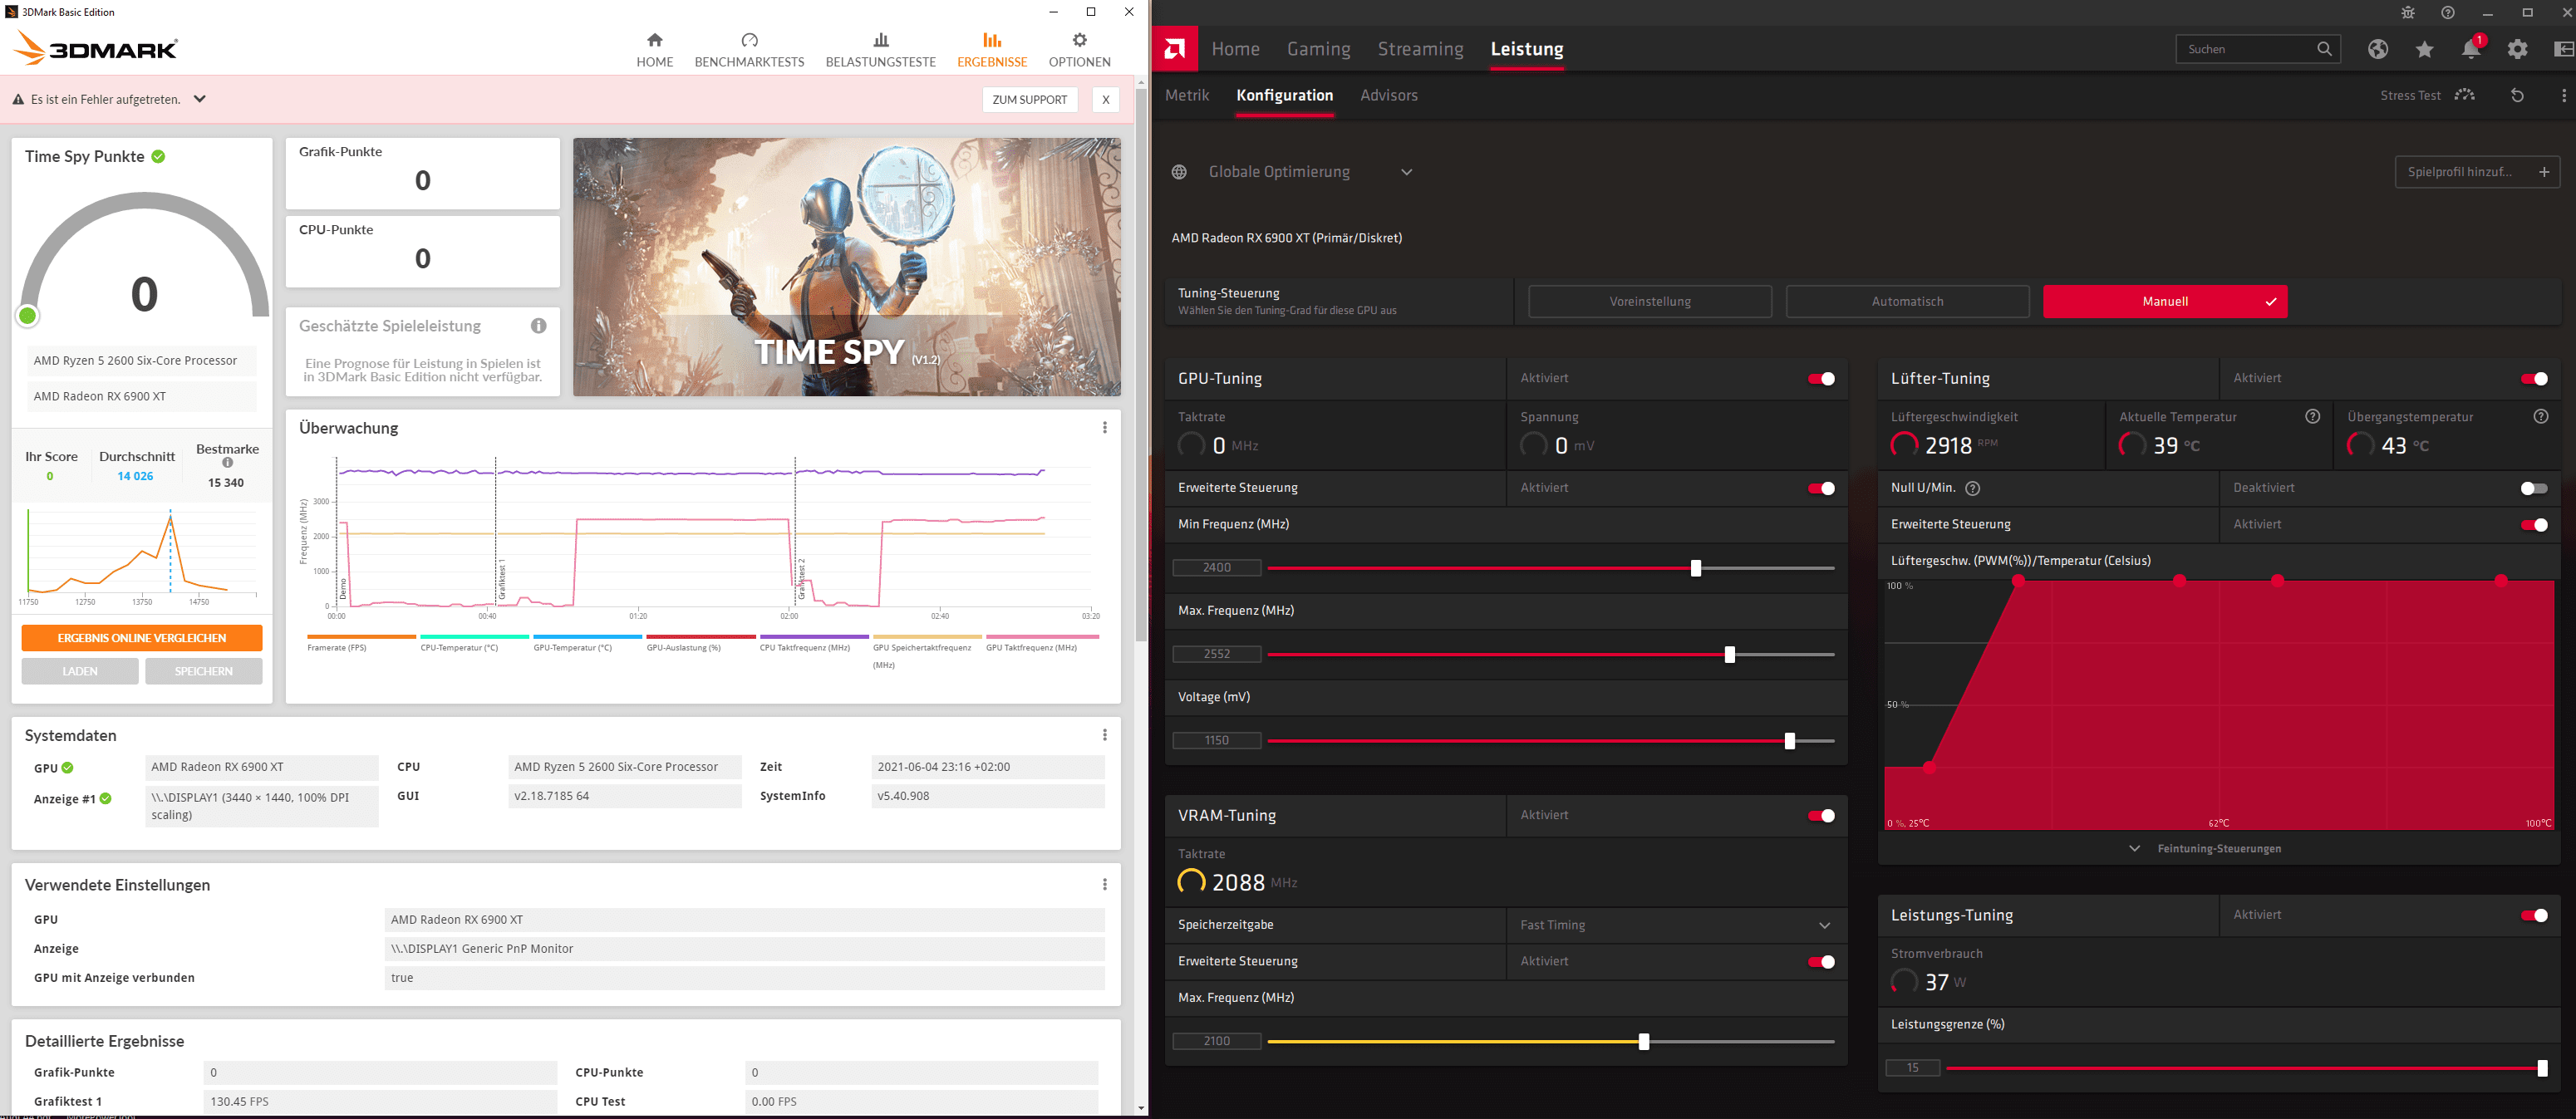This screenshot has height=1119, width=2576.
Task: Click ZUM SUPPORT button
Action: 1030,100
